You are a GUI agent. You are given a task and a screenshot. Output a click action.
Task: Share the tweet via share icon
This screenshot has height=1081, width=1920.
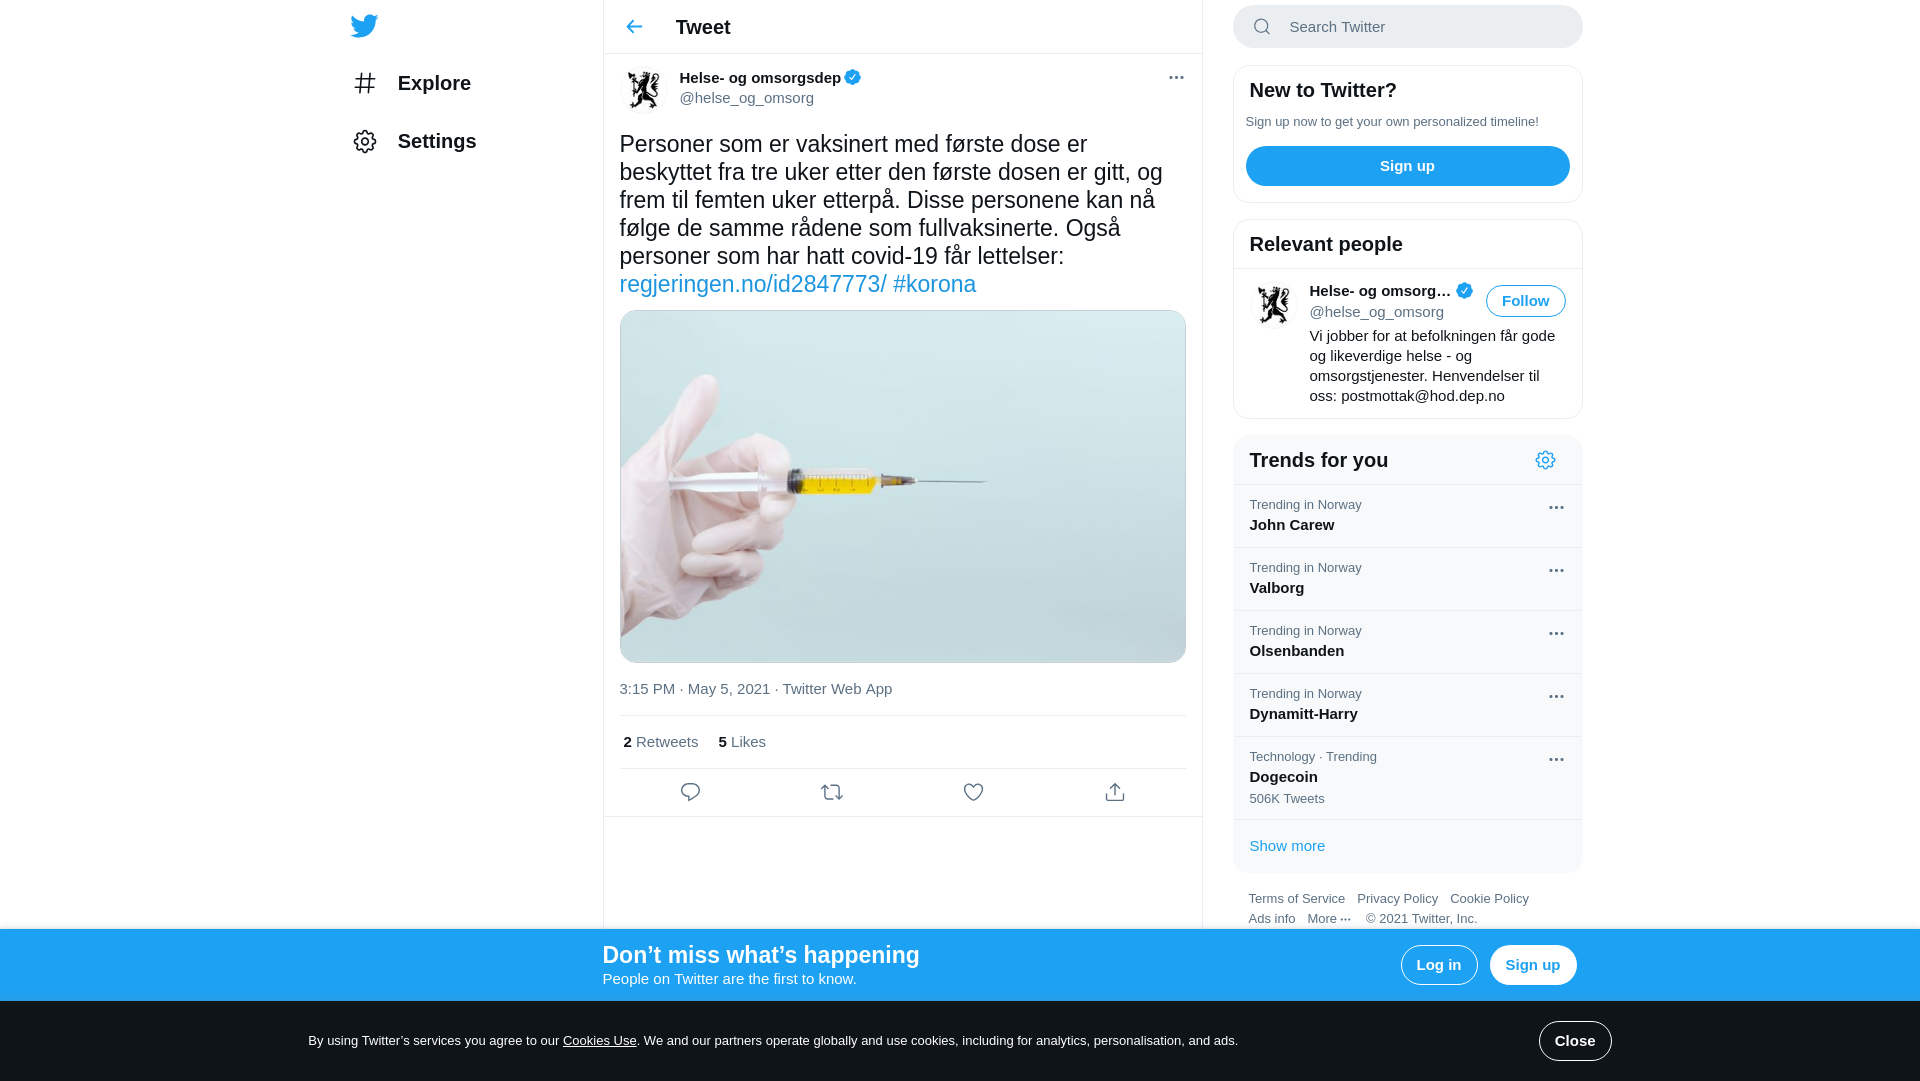point(1115,792)
